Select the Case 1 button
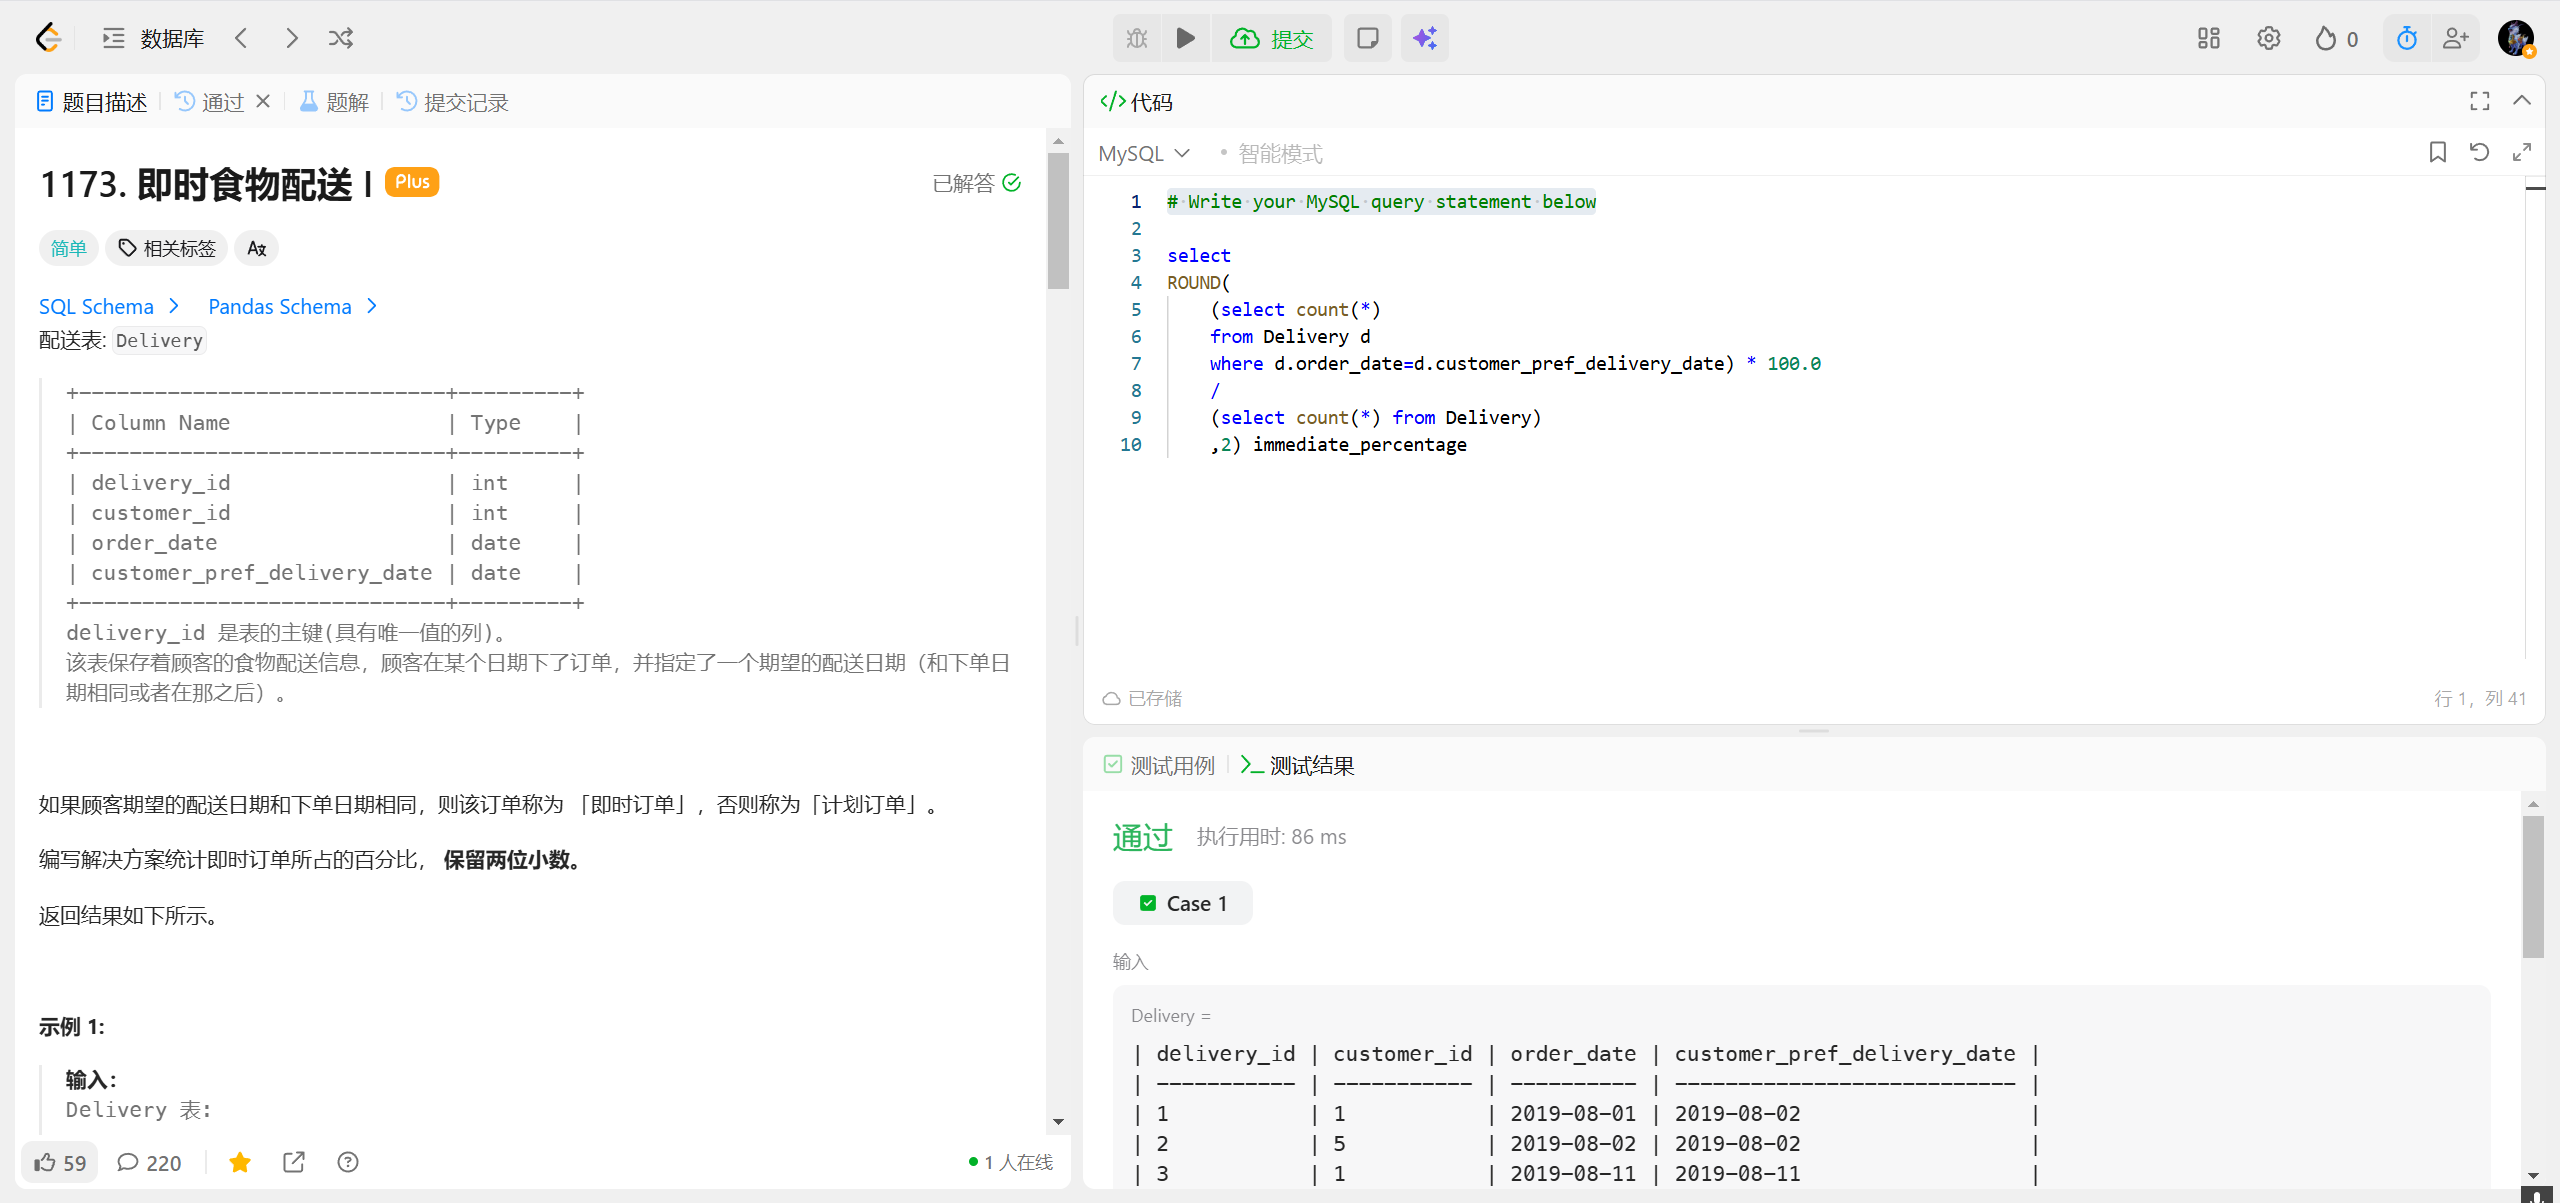This screenshot has width=2560, height=1203. click(1182, 903)
